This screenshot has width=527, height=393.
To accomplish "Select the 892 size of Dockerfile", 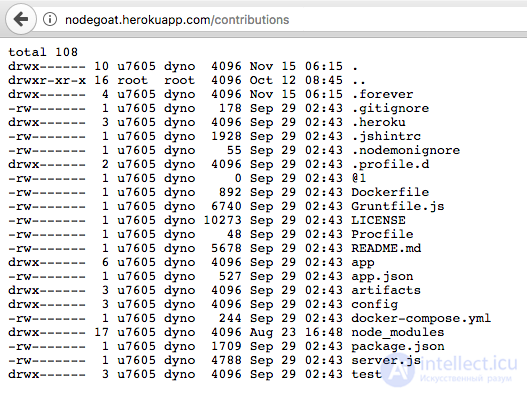I will pyautogui.click(x=230, y=192).
